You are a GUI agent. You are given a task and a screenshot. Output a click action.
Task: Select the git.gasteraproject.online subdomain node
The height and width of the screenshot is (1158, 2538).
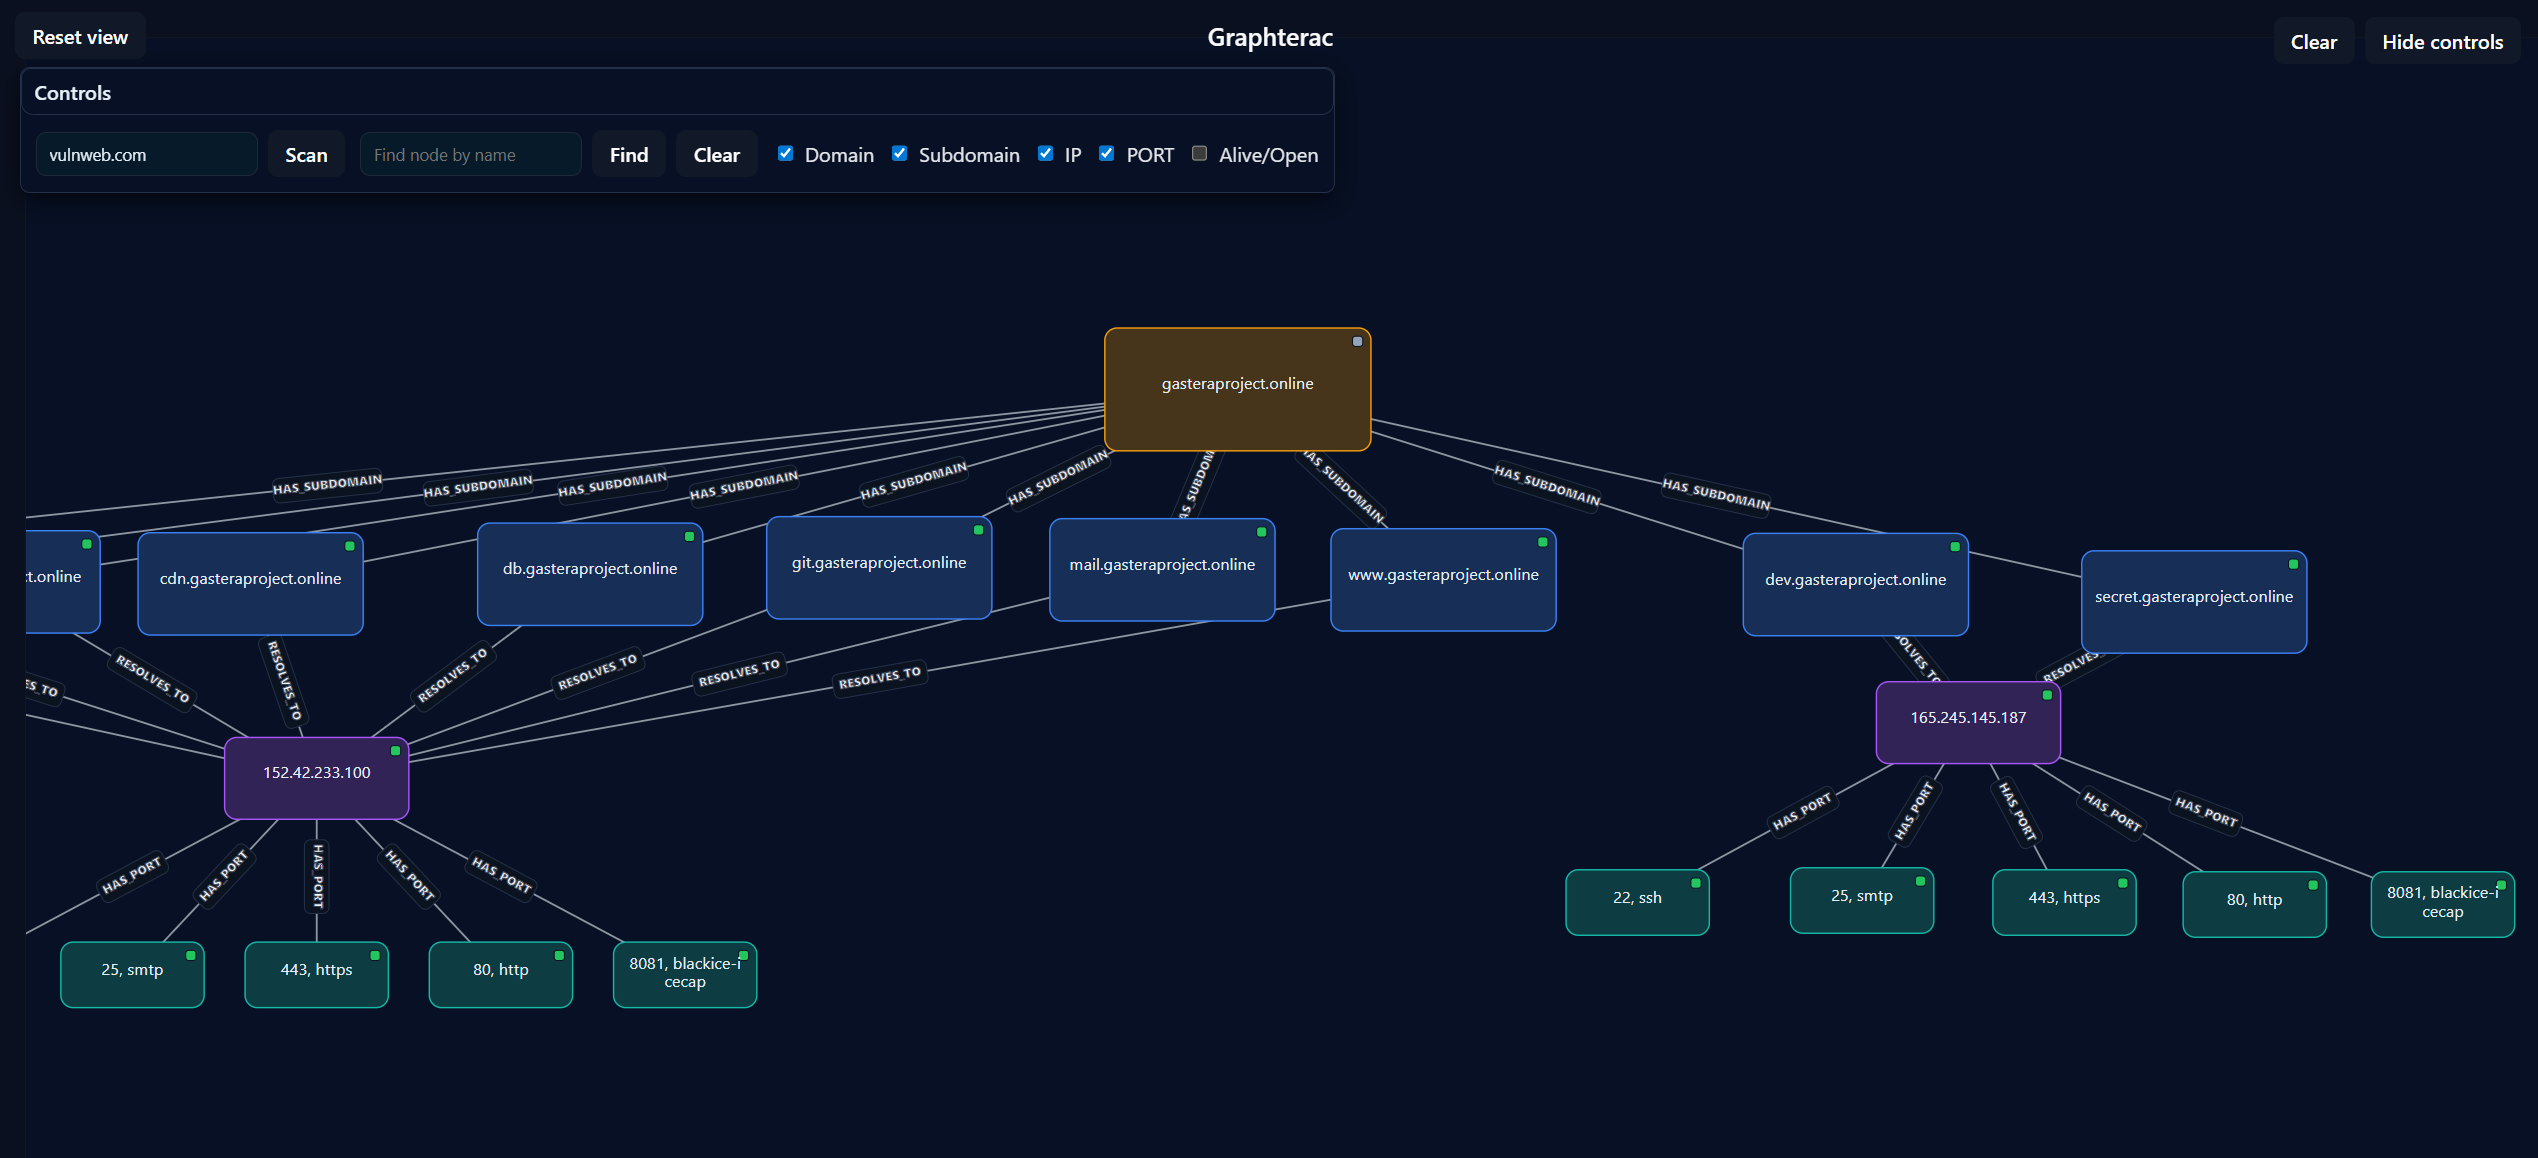pyautogui.click(x=878, y=567)
